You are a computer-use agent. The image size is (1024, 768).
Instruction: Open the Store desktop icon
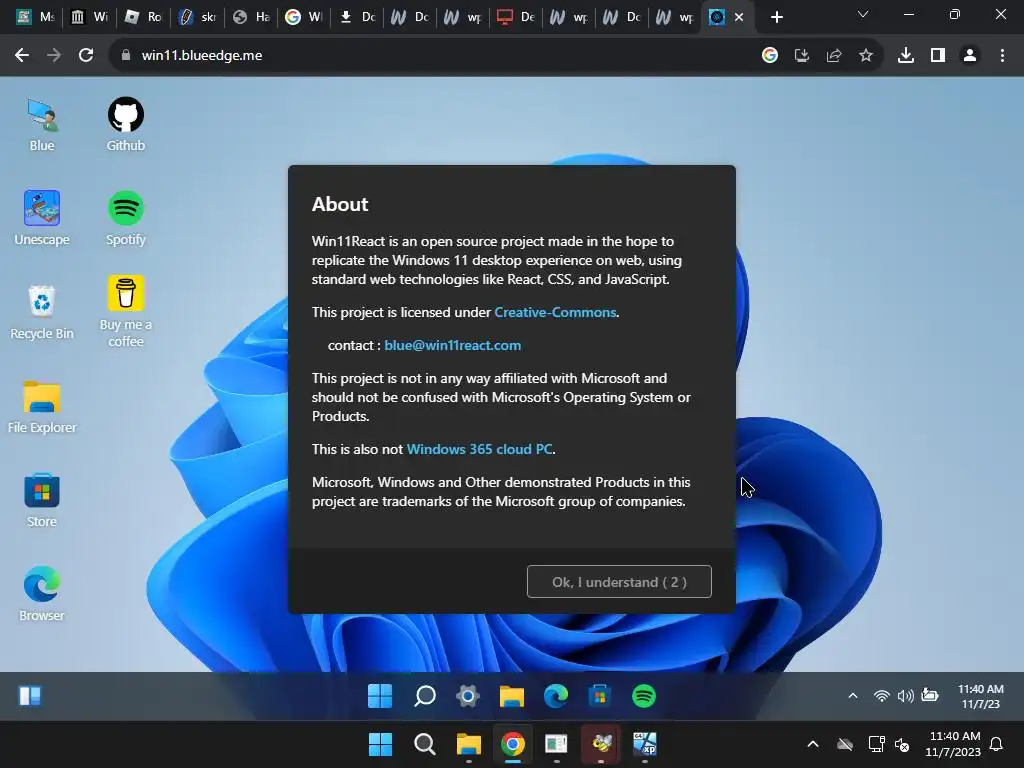(x=42, y=500)
